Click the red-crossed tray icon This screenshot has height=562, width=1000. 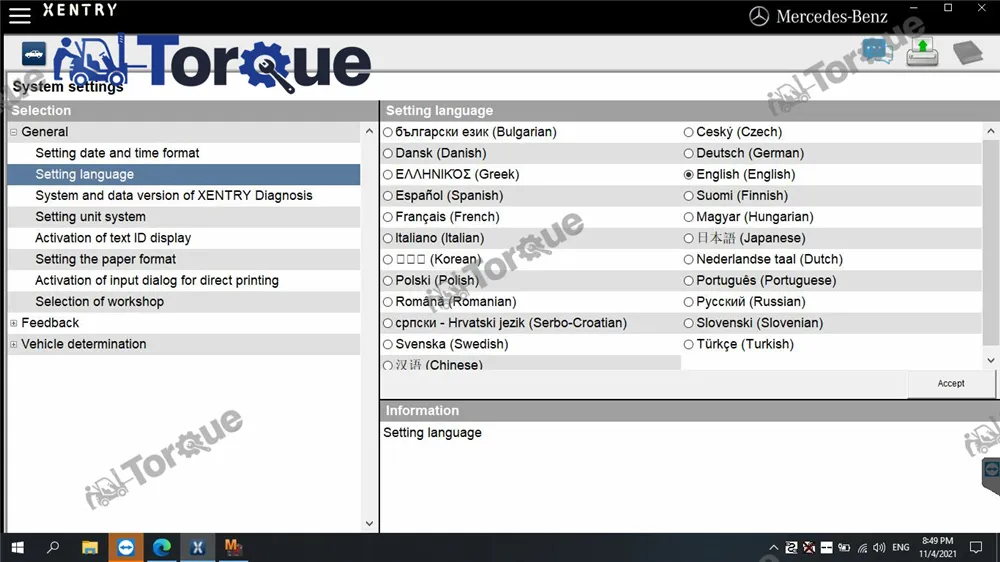tap(809, 547)
